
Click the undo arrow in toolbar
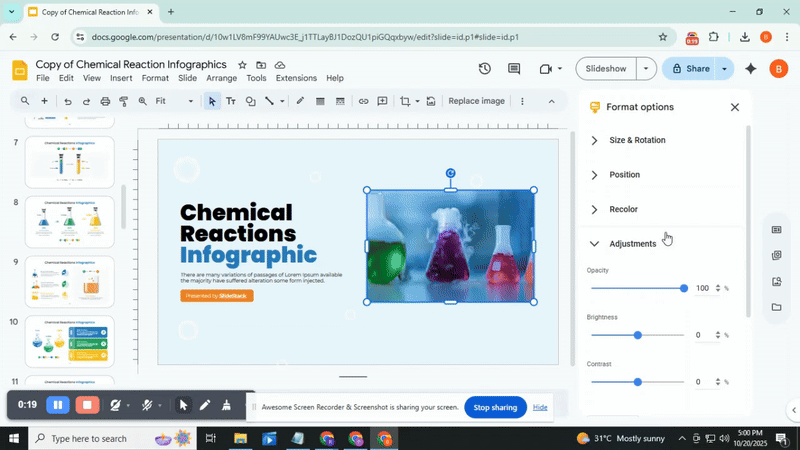click(68, 101)
